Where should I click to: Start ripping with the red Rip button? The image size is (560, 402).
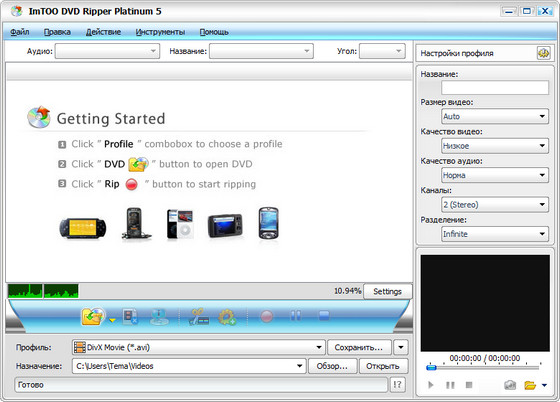pyautogui.click(x=266, y=316)
